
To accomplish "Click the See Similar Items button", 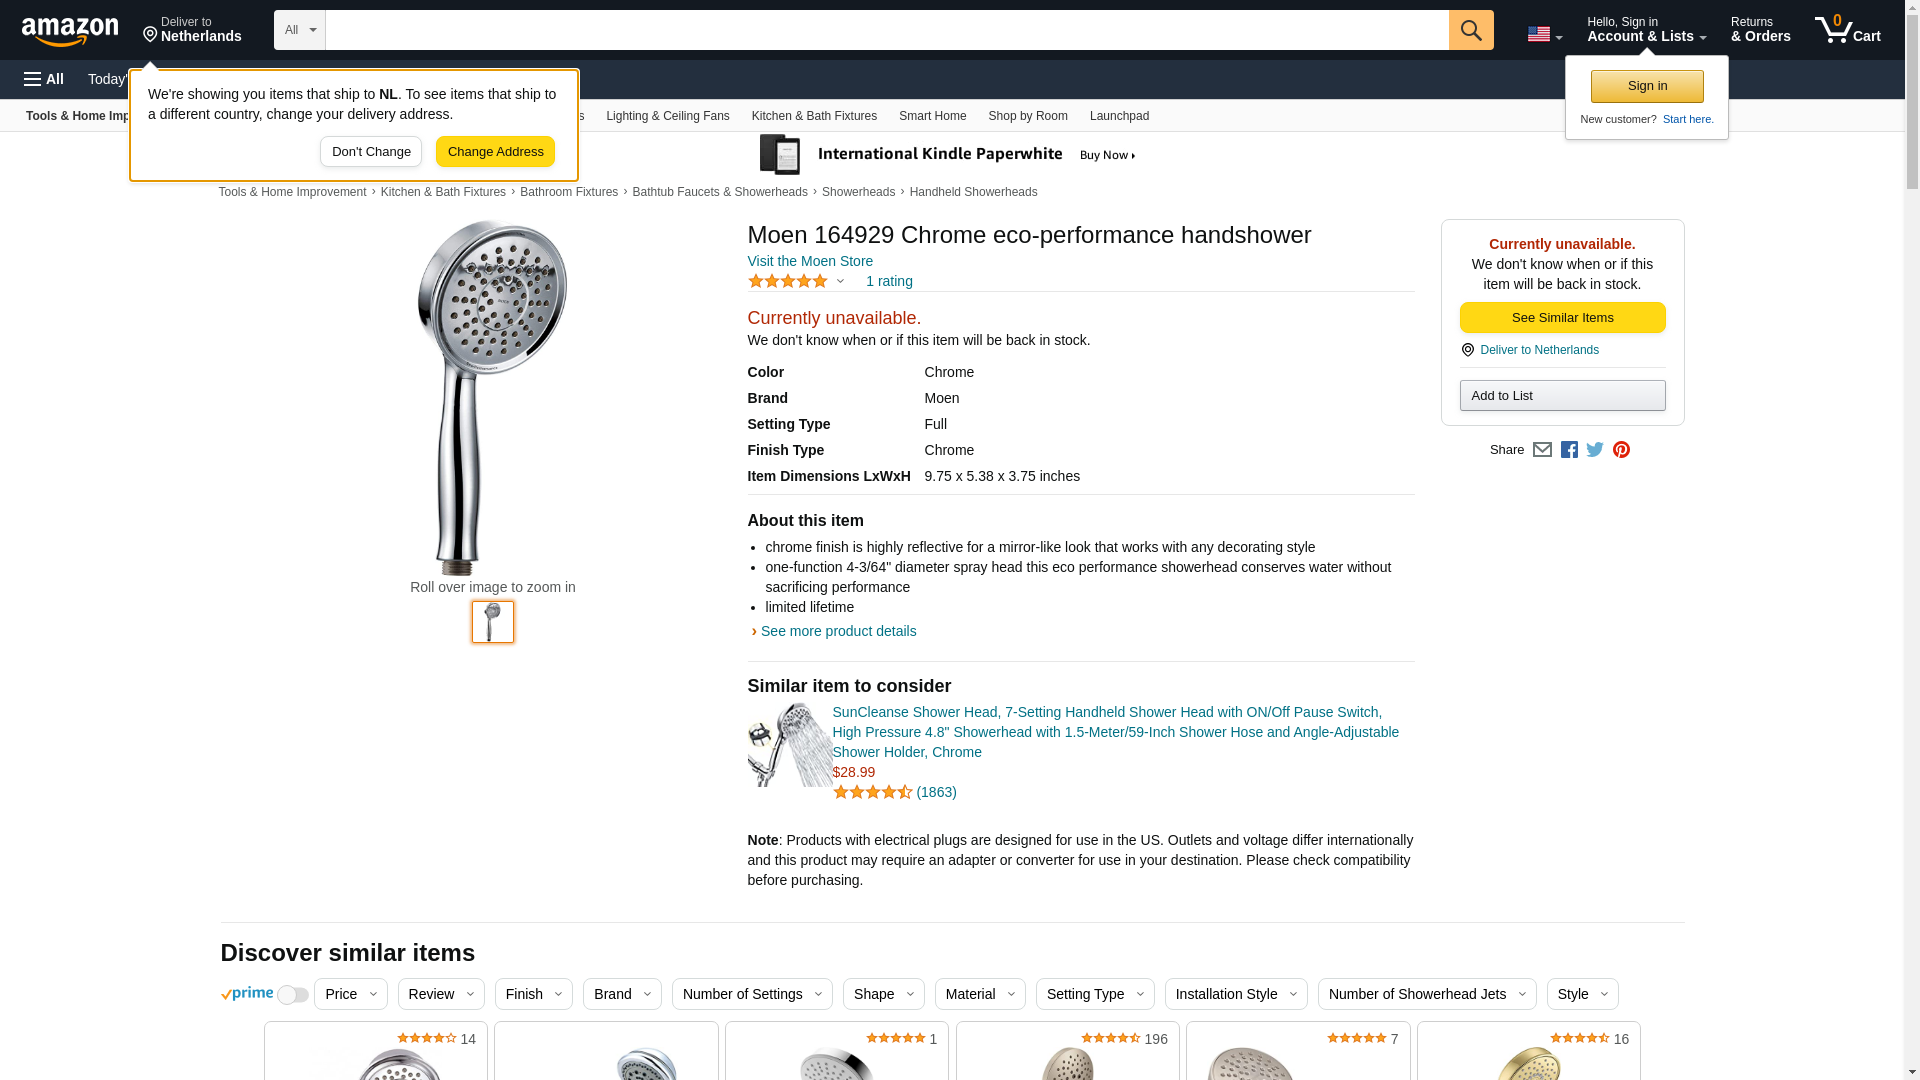I will coord(1562,318).
